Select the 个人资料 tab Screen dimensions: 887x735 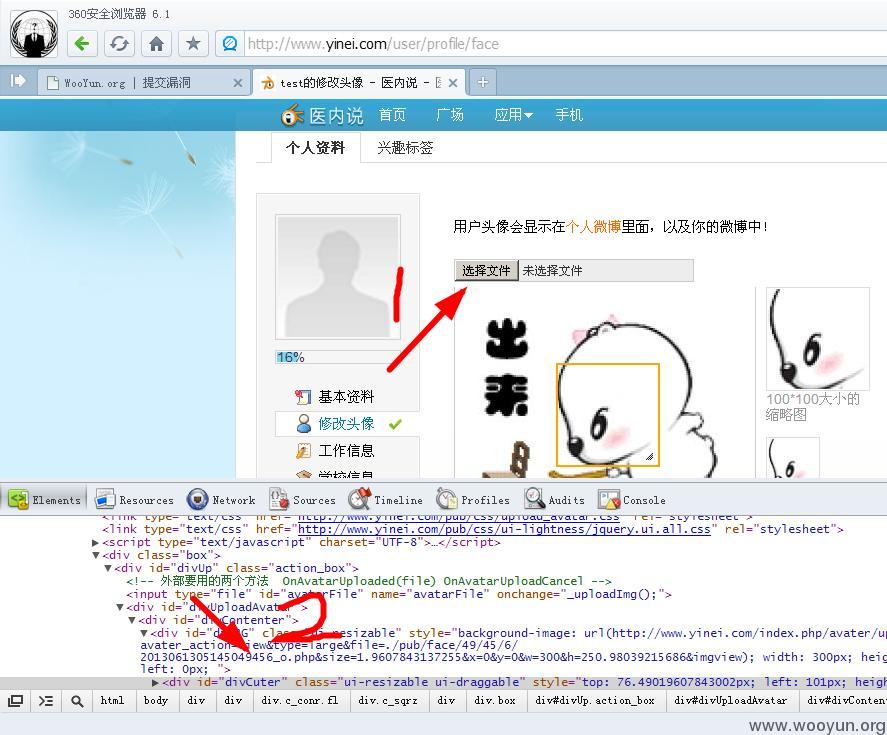pyautogui.click(x=316, y=148)
